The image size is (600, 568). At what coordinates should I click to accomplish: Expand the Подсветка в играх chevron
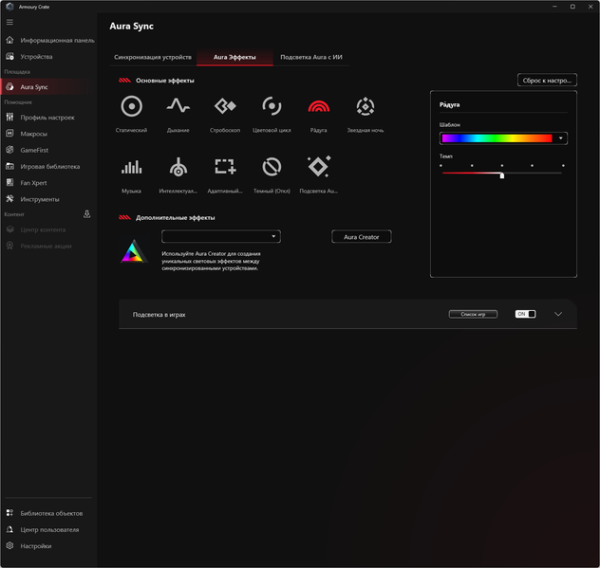tap(558, 314)
